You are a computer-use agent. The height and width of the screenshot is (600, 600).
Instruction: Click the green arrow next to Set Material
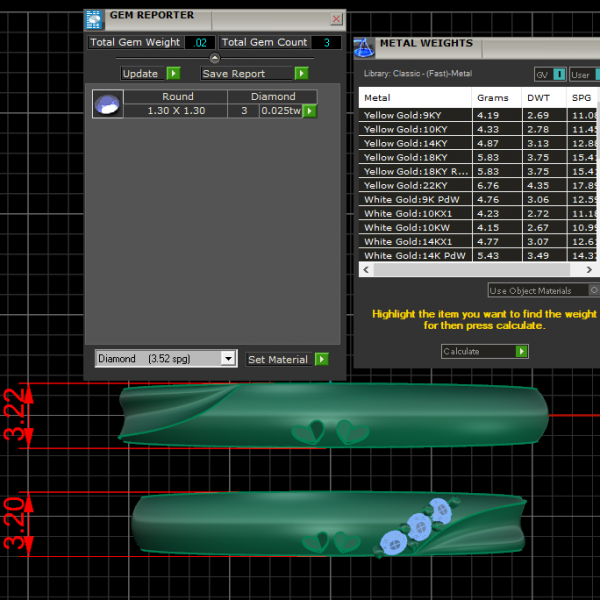(x=321, y=359)
